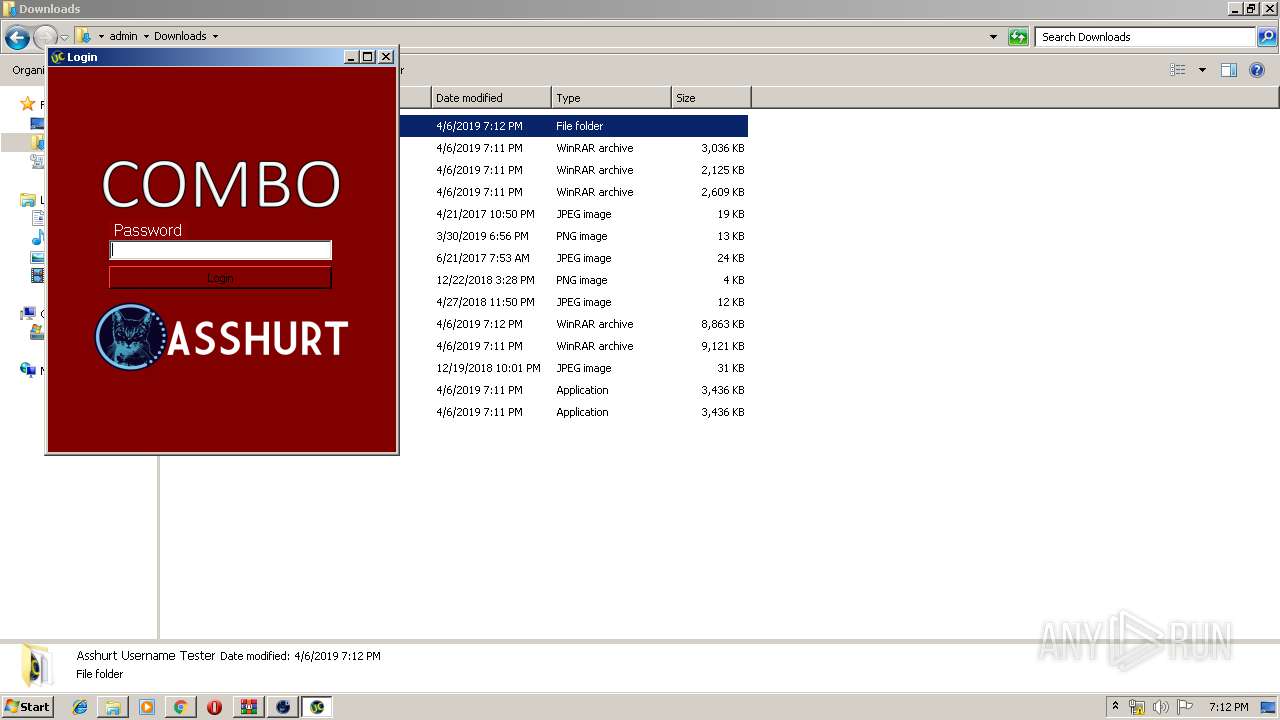This screenshot has width=1280, height=720.
Task: Change the view with the views icon
Action: click(x=1178, y=70)
